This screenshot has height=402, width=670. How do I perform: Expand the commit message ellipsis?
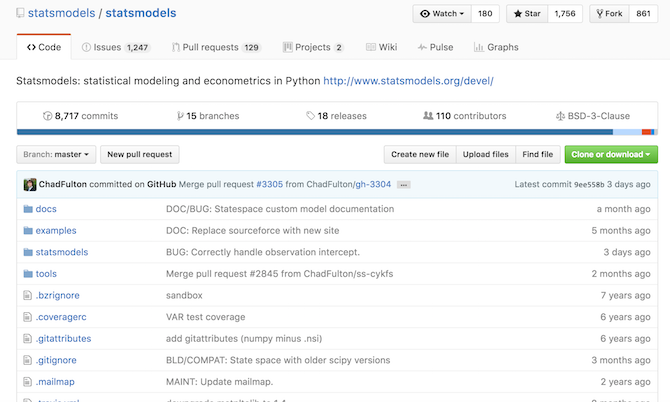(404, 185)
